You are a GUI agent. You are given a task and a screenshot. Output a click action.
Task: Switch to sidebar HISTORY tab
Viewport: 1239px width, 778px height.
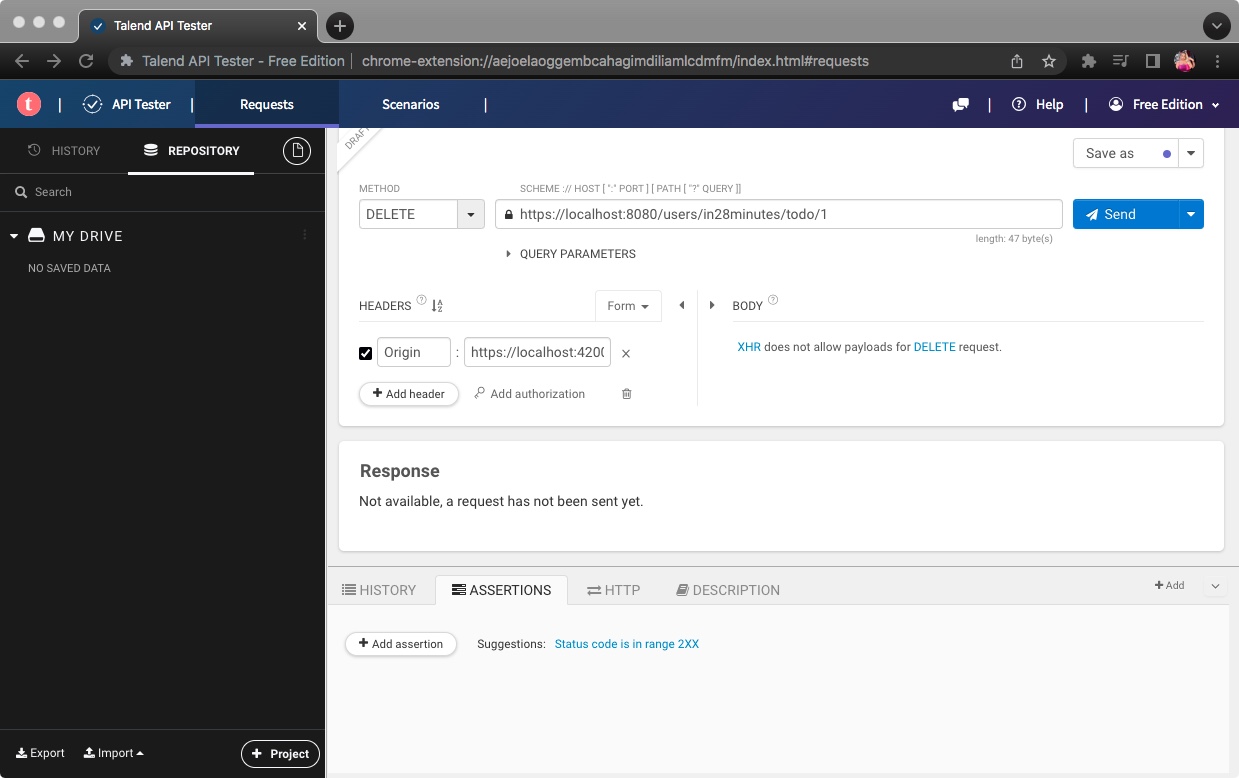tap(64, 150)
